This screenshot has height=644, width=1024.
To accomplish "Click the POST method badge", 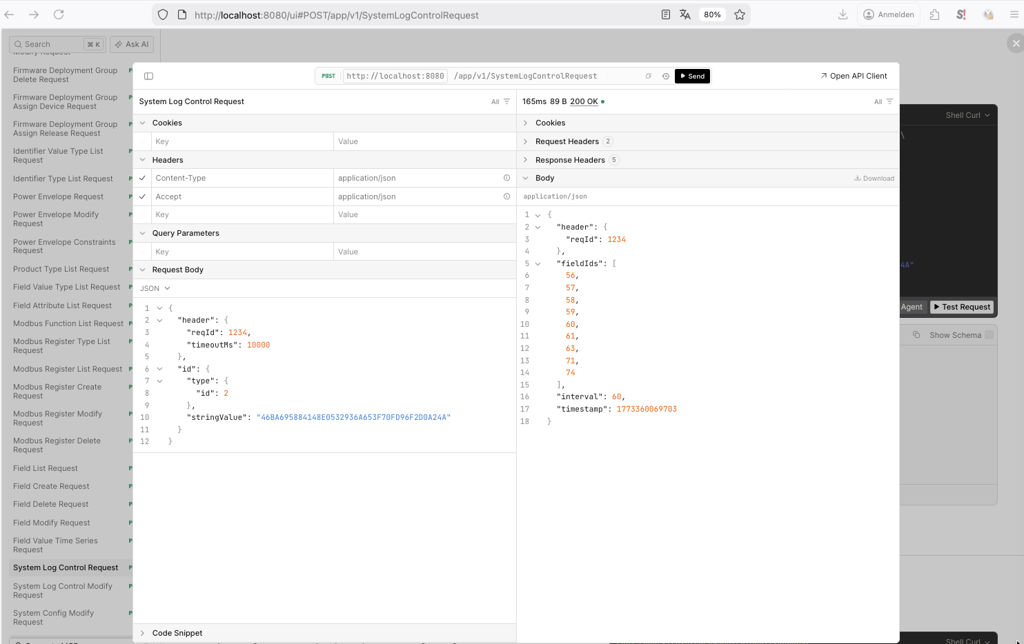I will click(328, 76).
